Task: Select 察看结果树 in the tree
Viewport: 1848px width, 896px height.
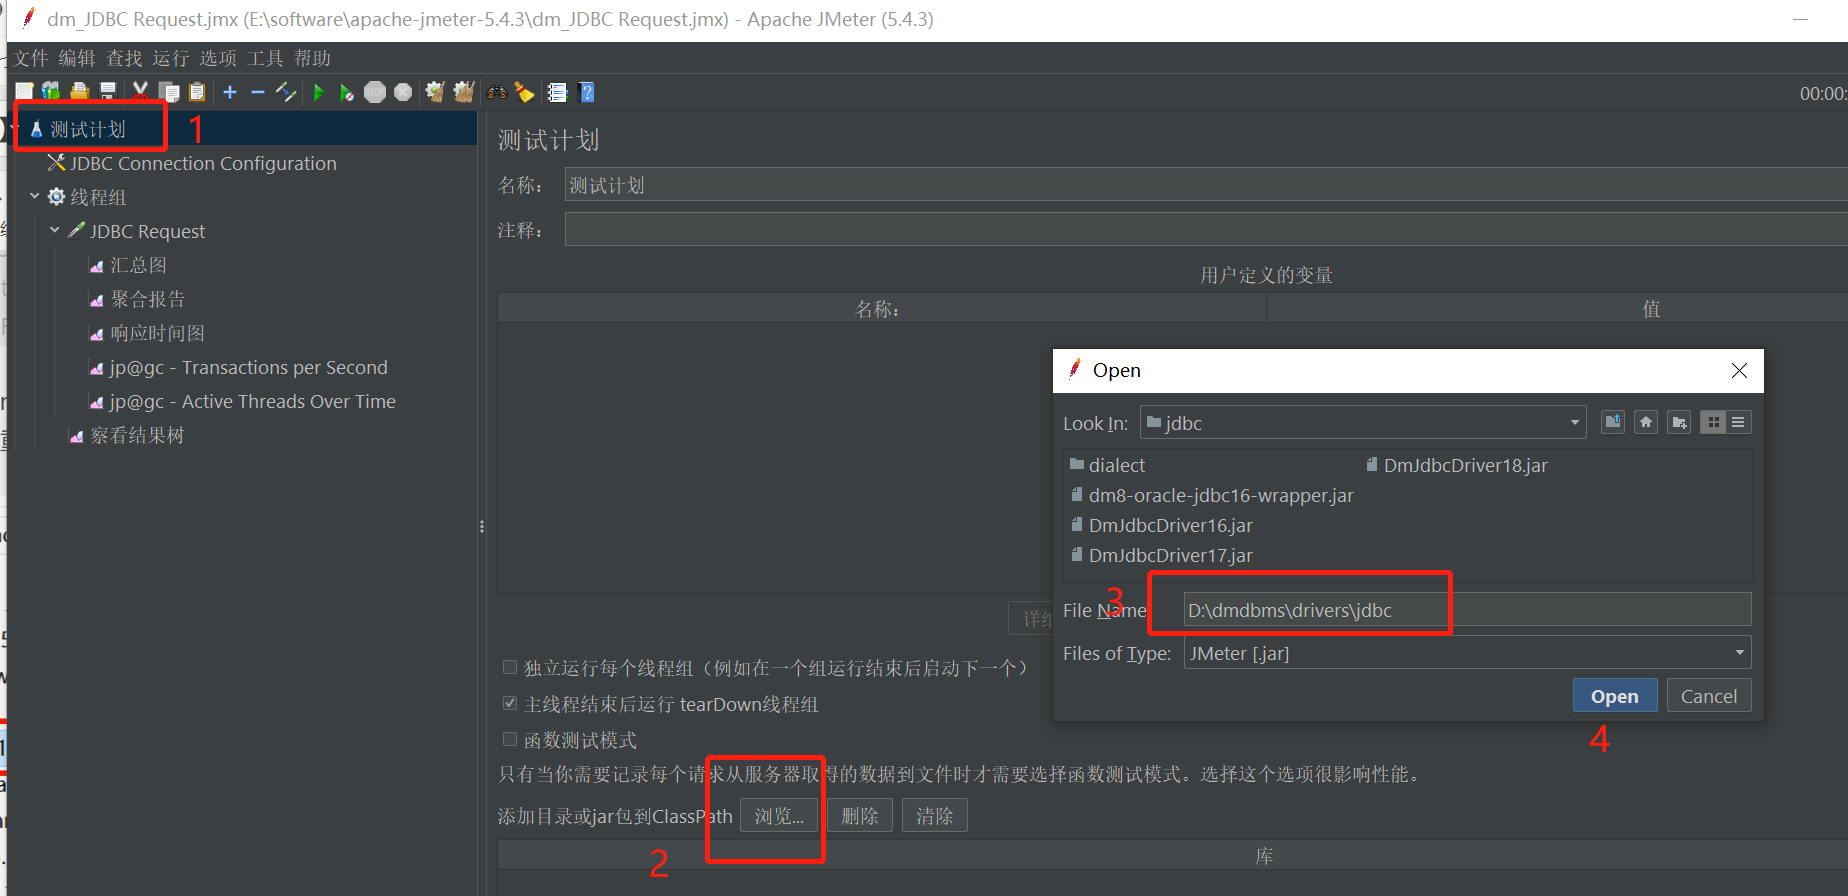Action: pos(137,435)
